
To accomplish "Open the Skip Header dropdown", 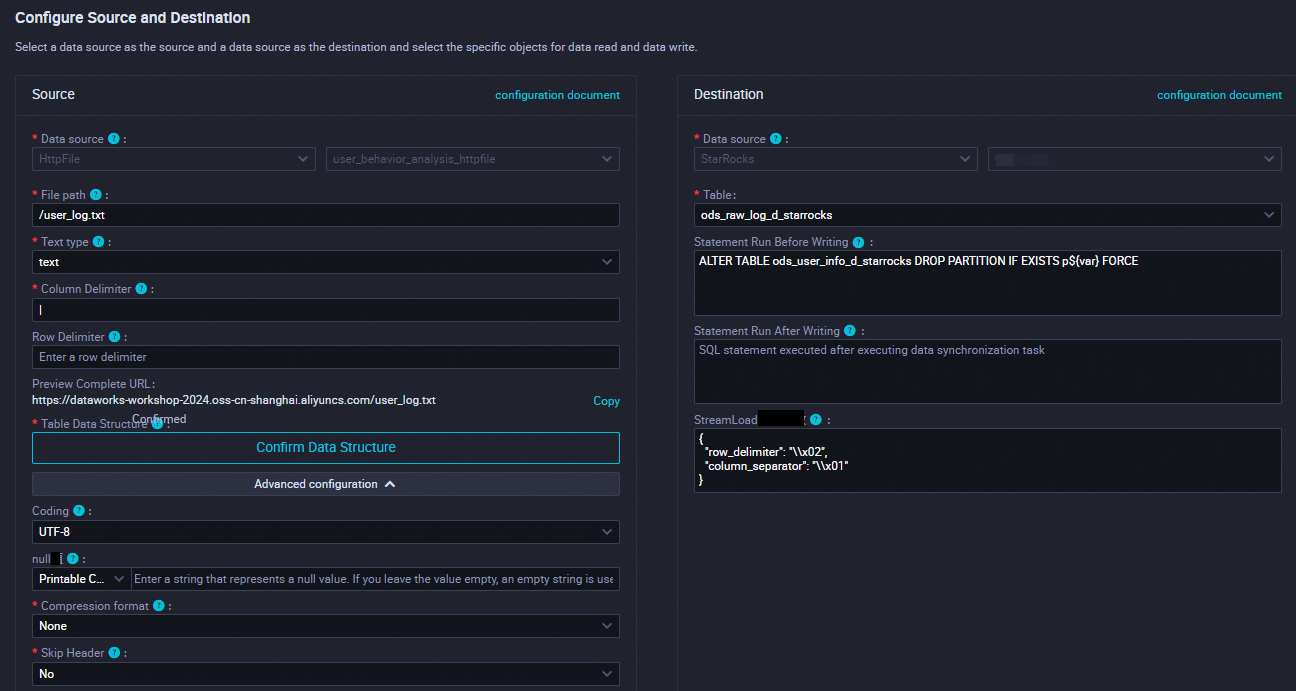I will coord(325,674).
